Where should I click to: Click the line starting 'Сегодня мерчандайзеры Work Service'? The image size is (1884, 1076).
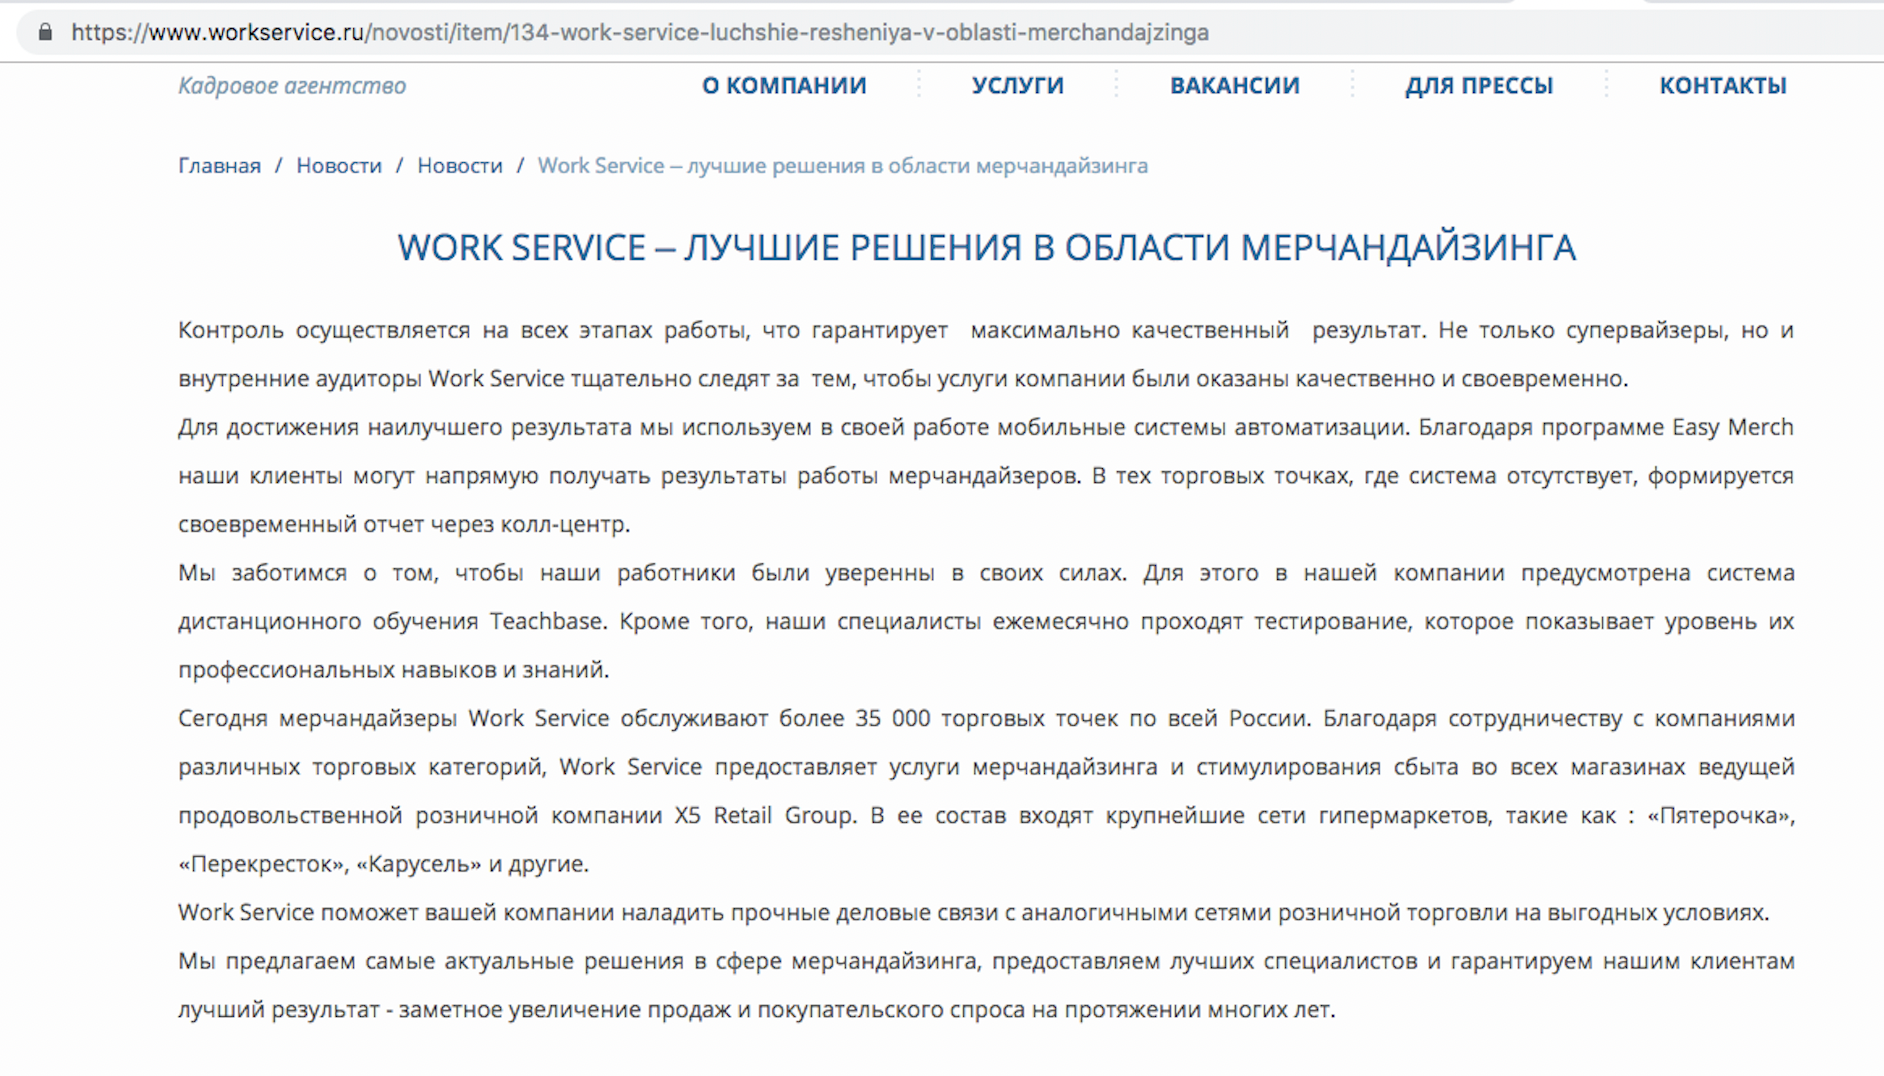986,719
